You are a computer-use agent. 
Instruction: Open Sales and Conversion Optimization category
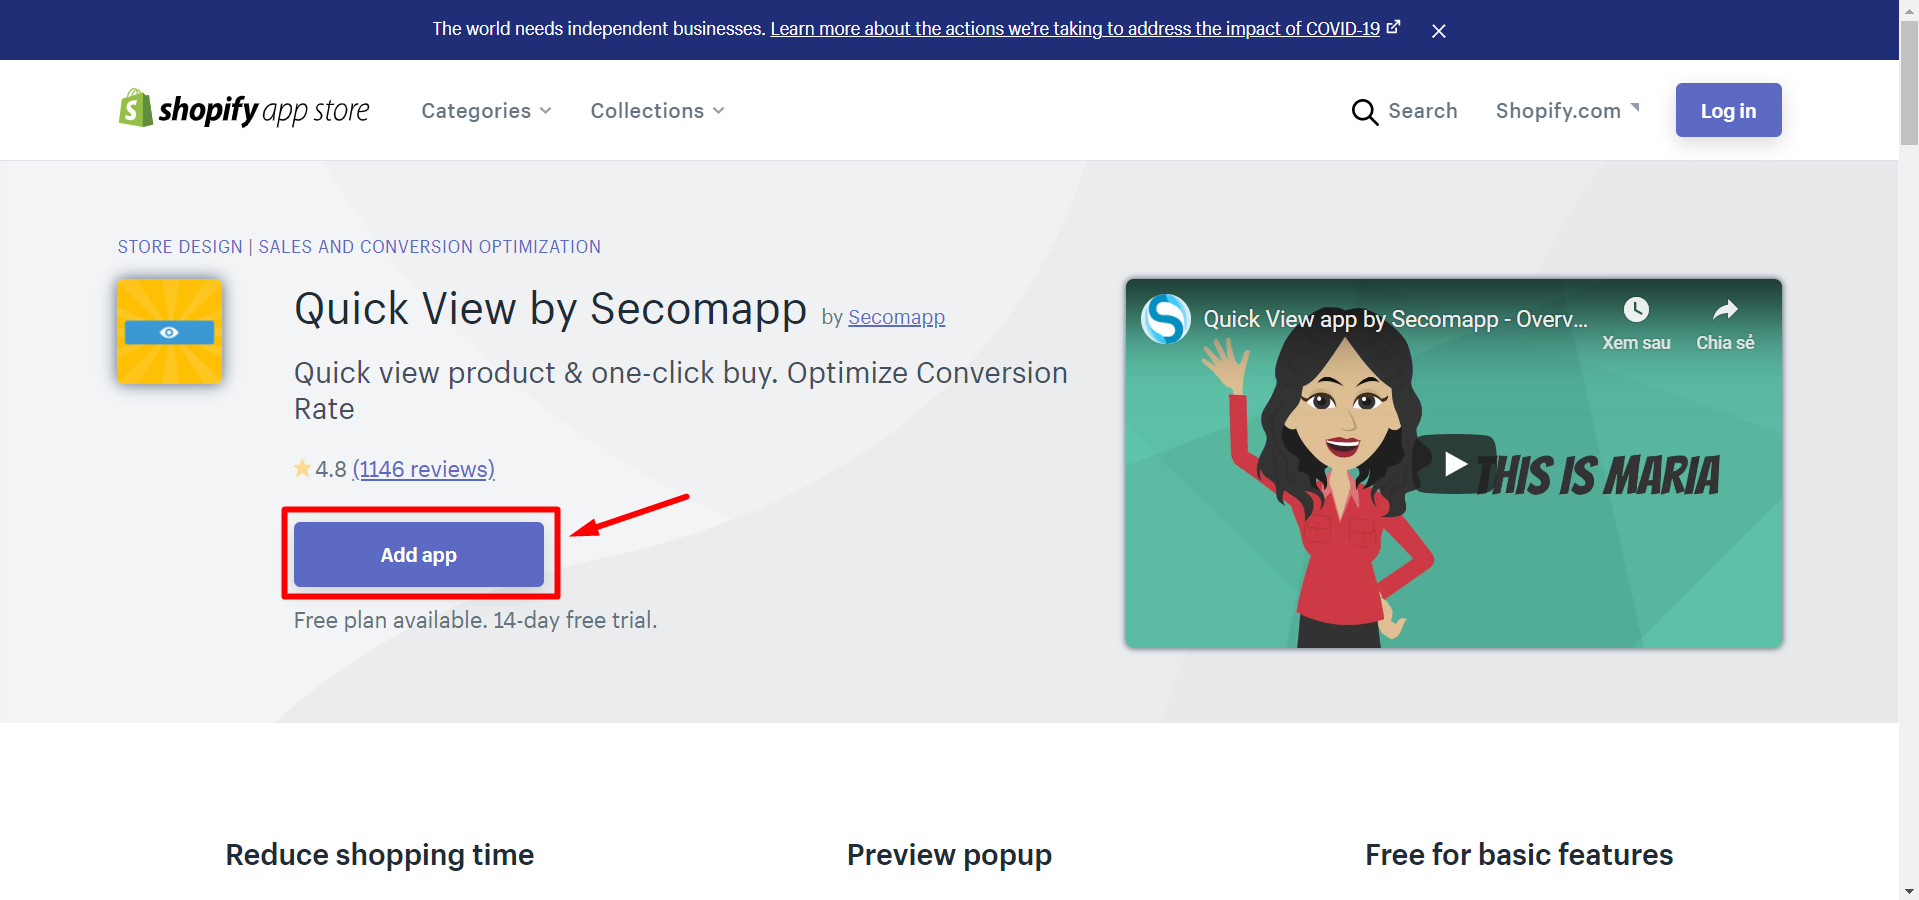coord(430,247)
